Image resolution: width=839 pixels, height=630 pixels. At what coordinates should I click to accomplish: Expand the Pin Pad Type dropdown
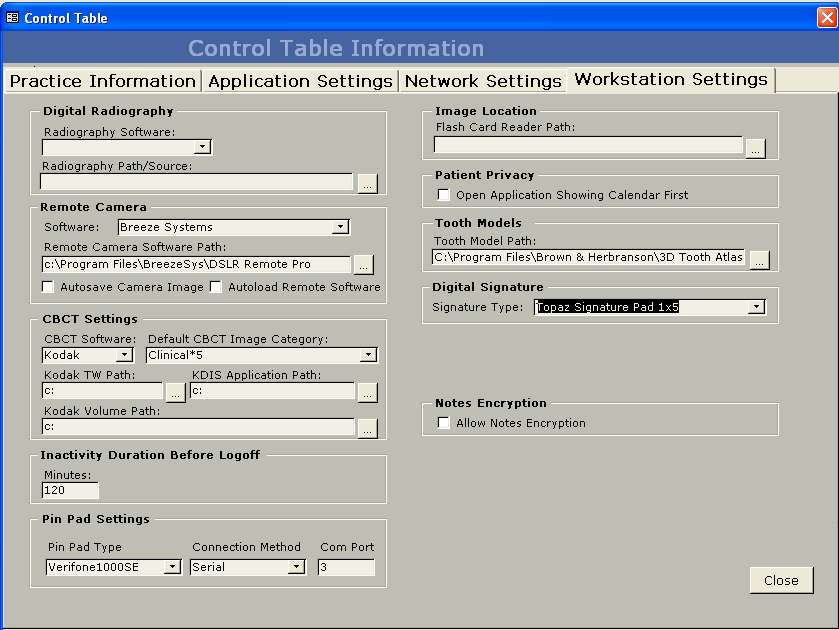(x=172, y=567)
